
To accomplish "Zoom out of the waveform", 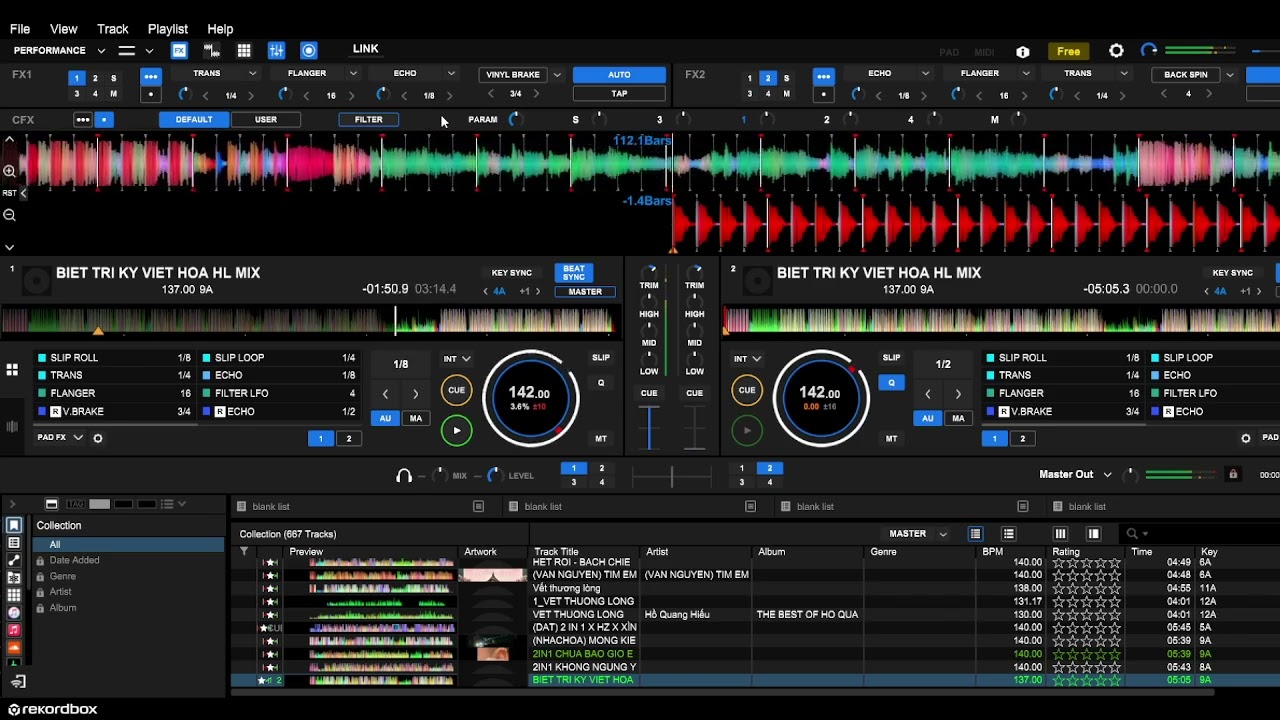I will click(x=9, y=215).
